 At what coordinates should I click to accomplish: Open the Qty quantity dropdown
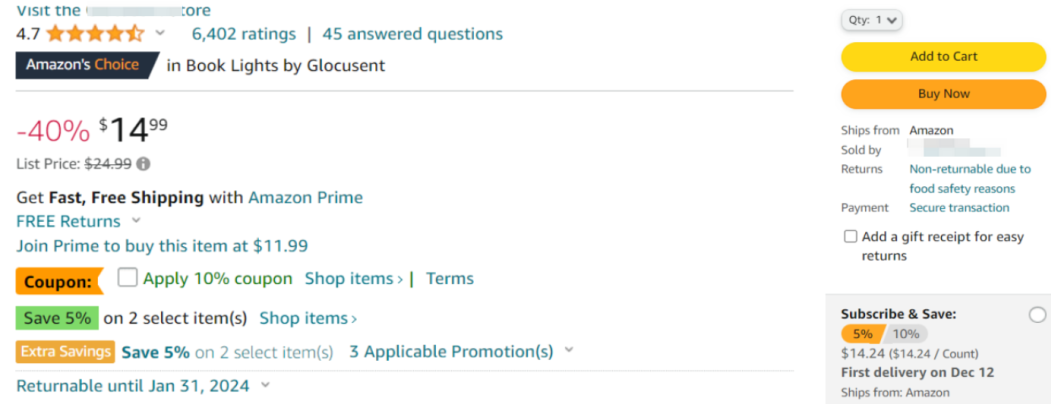pos(871,20)
